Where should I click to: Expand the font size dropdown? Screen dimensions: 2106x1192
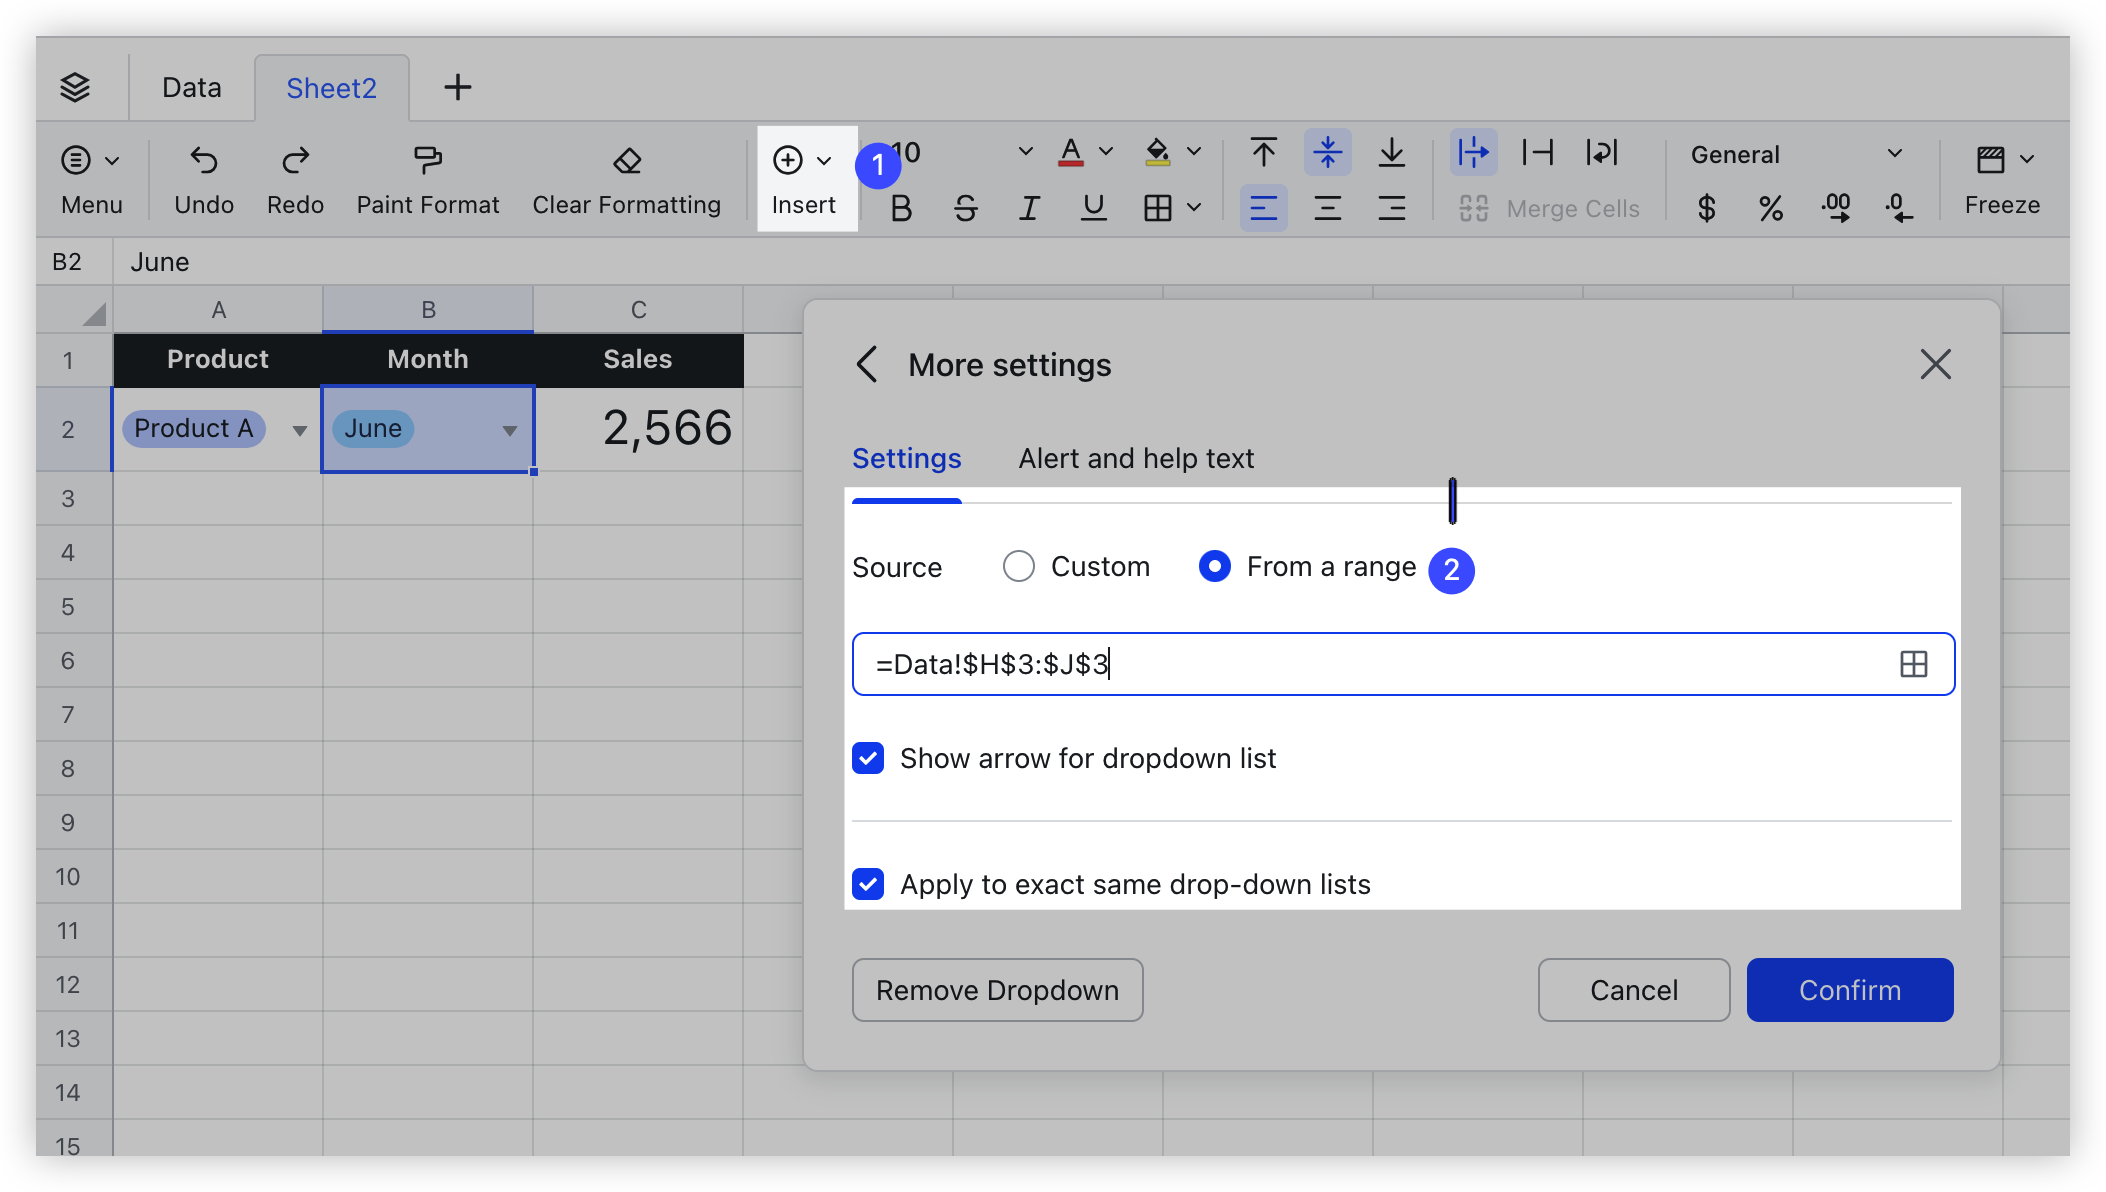pos(1026,155)
